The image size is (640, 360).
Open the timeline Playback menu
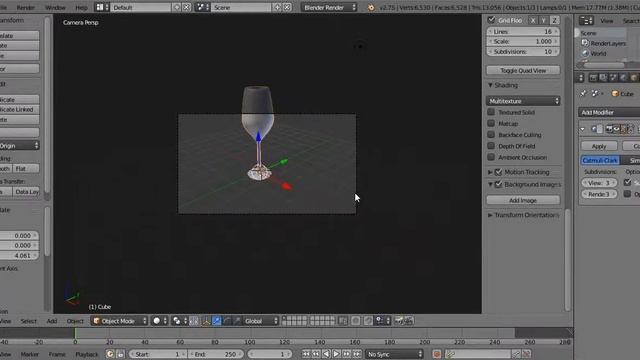[x=87, y=354]
